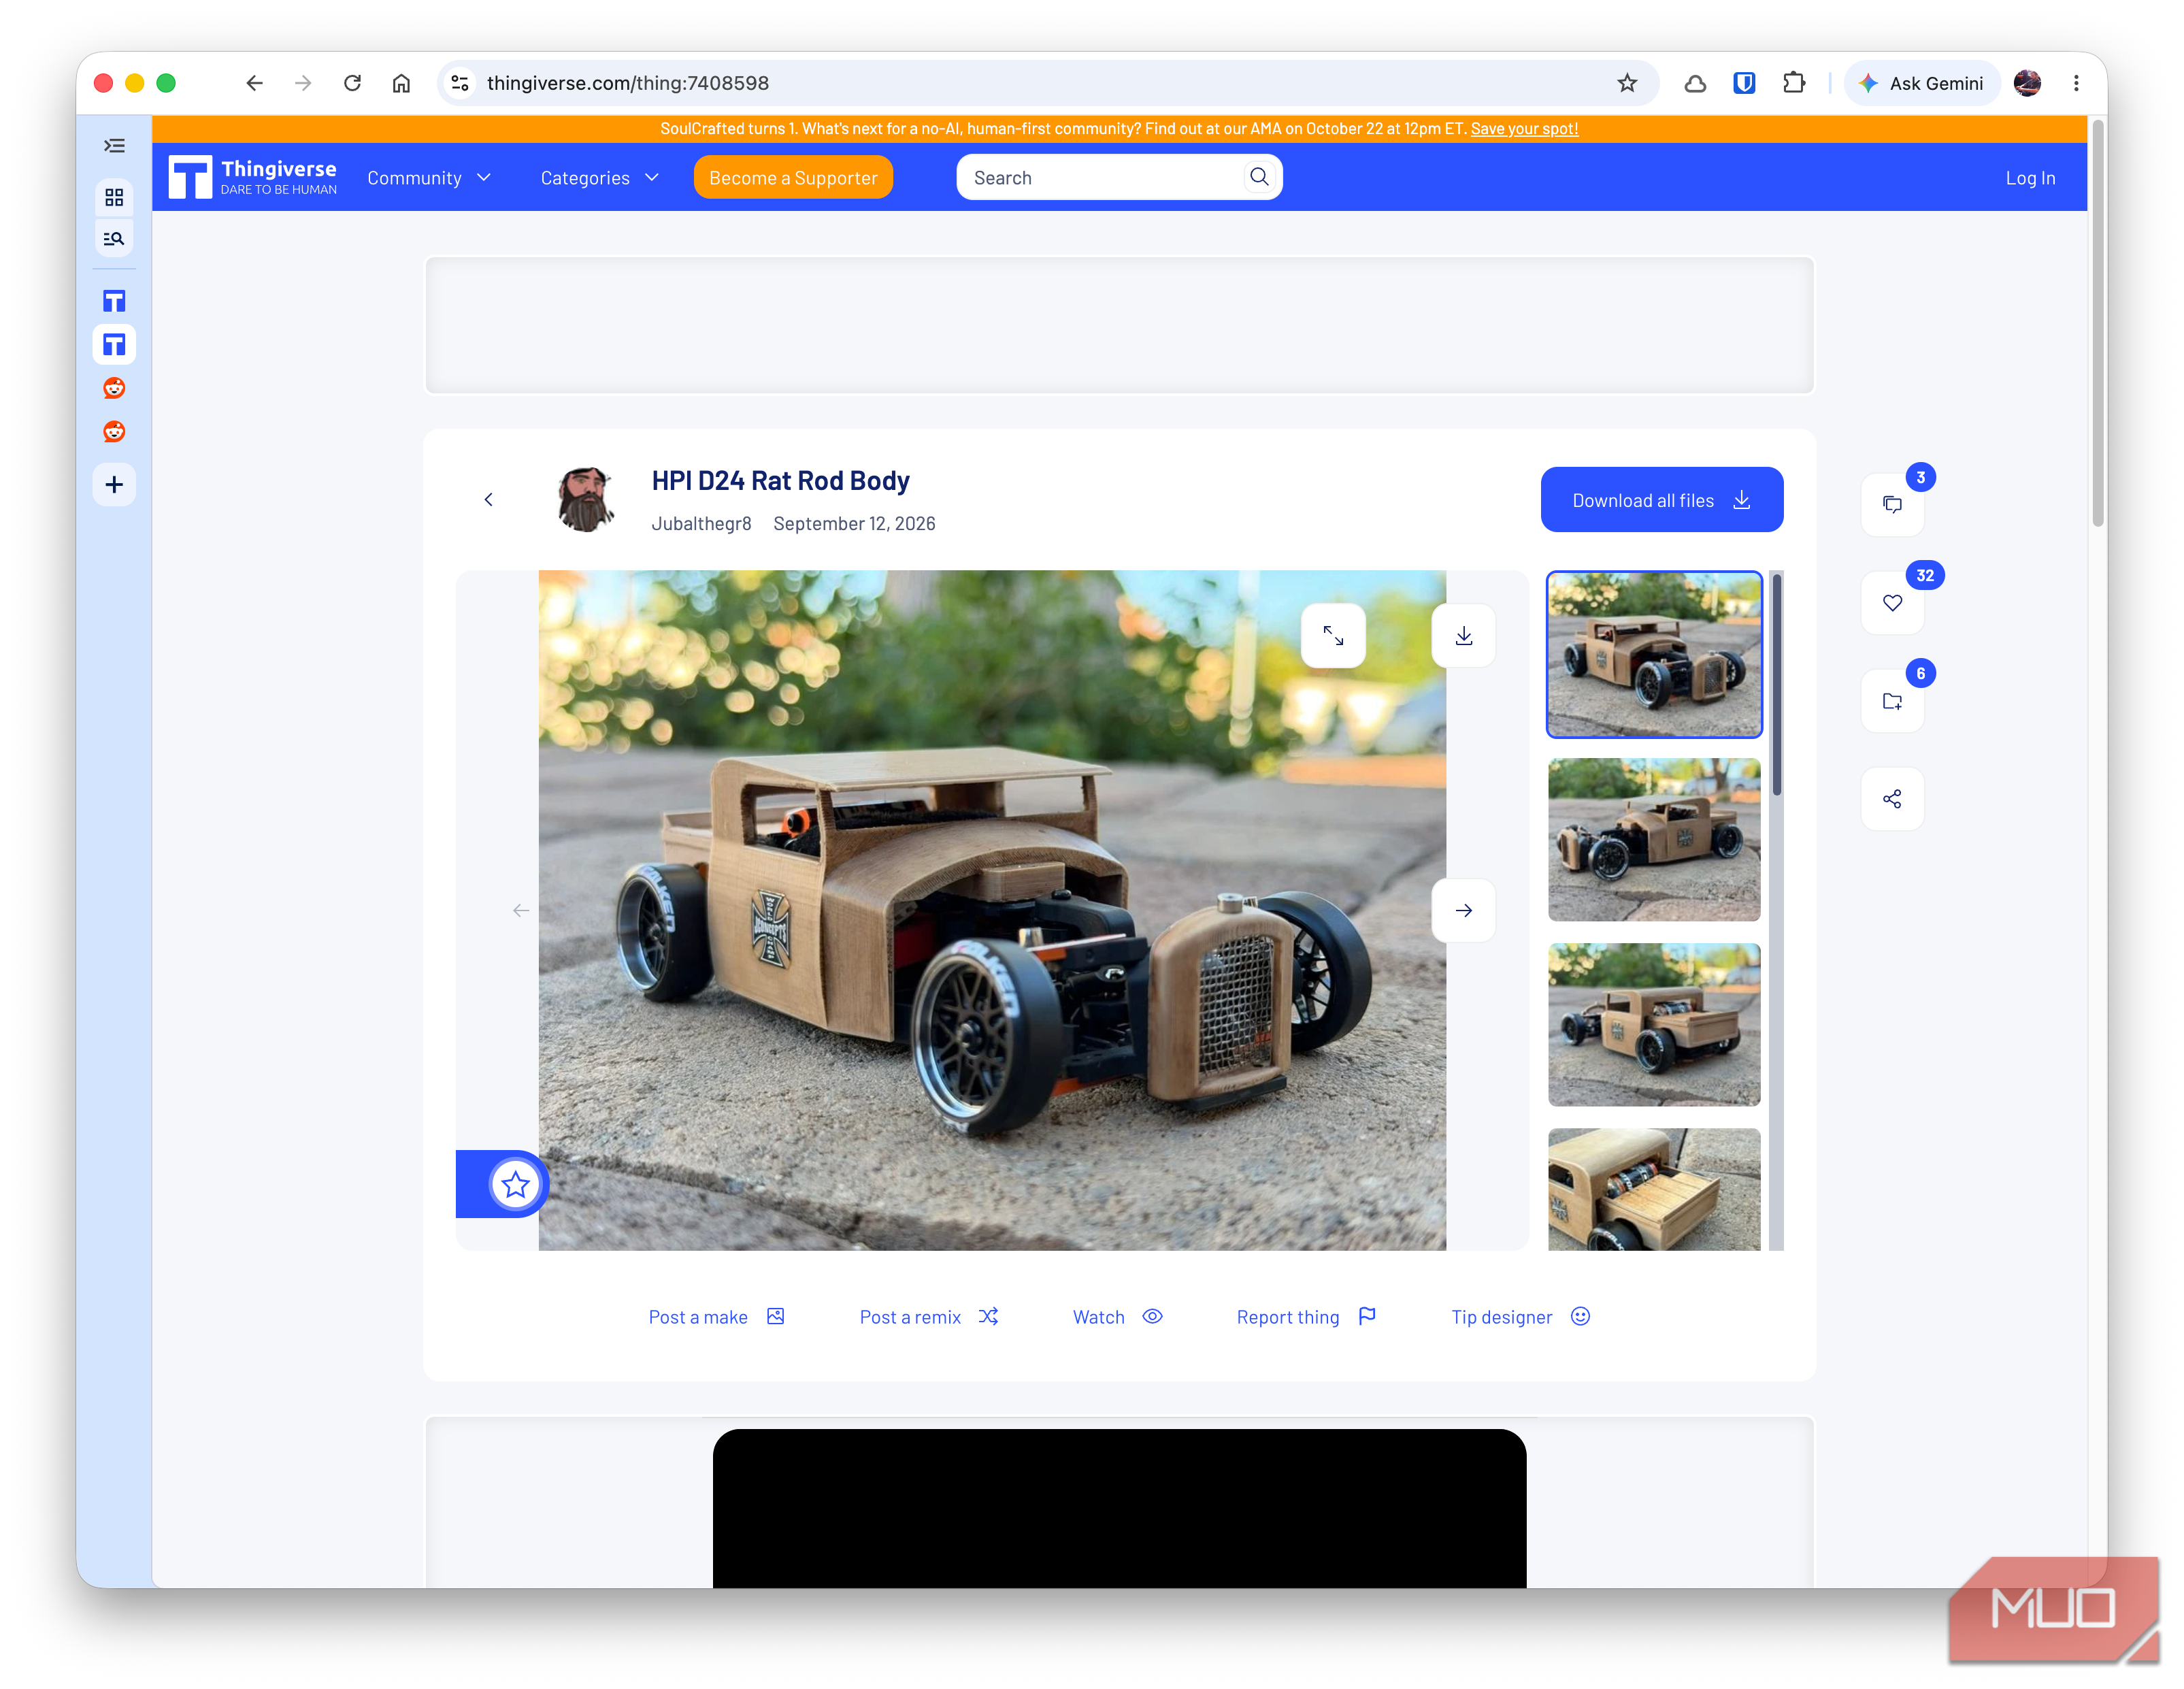Select the second rat rod thumbnail

coord(1654,840)
